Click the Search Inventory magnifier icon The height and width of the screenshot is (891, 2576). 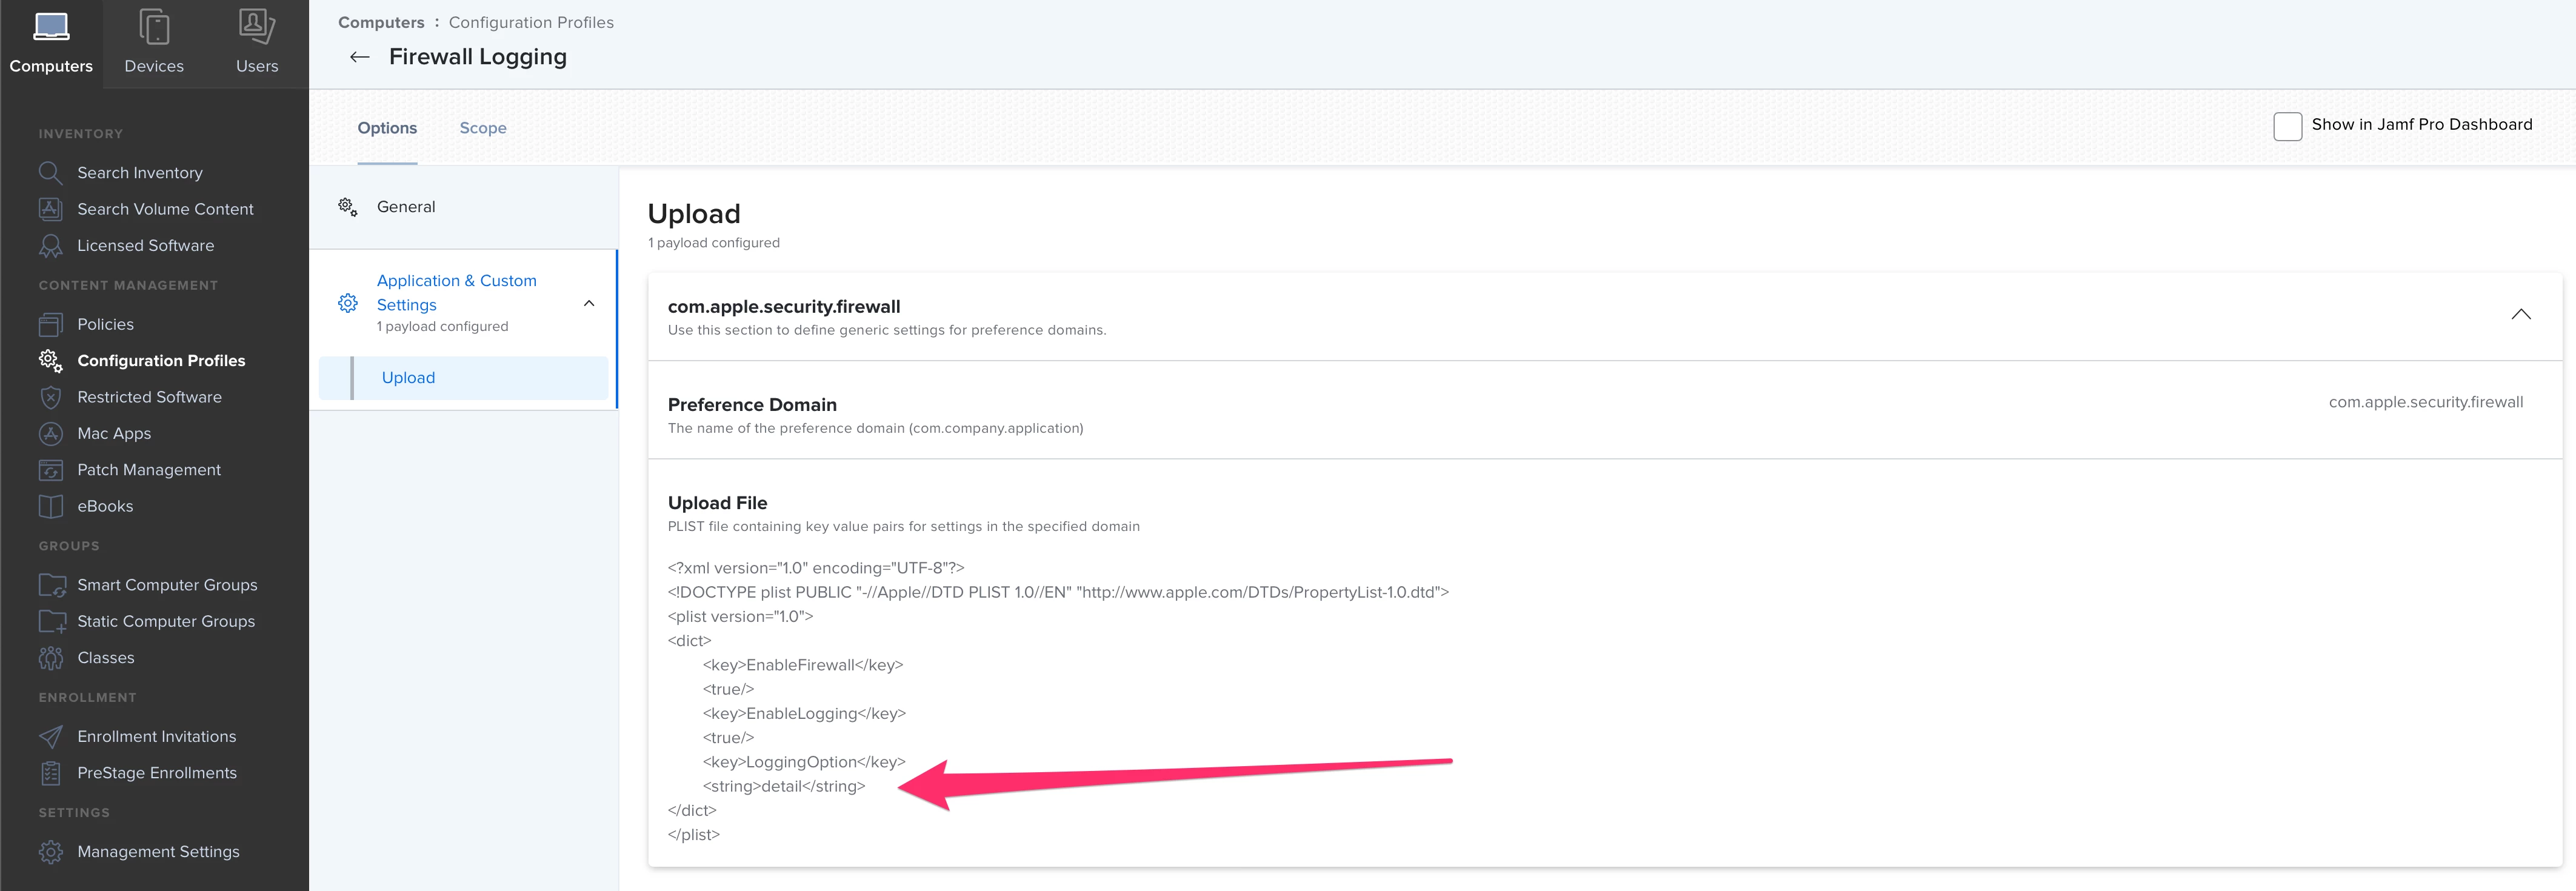pos(50,173)
